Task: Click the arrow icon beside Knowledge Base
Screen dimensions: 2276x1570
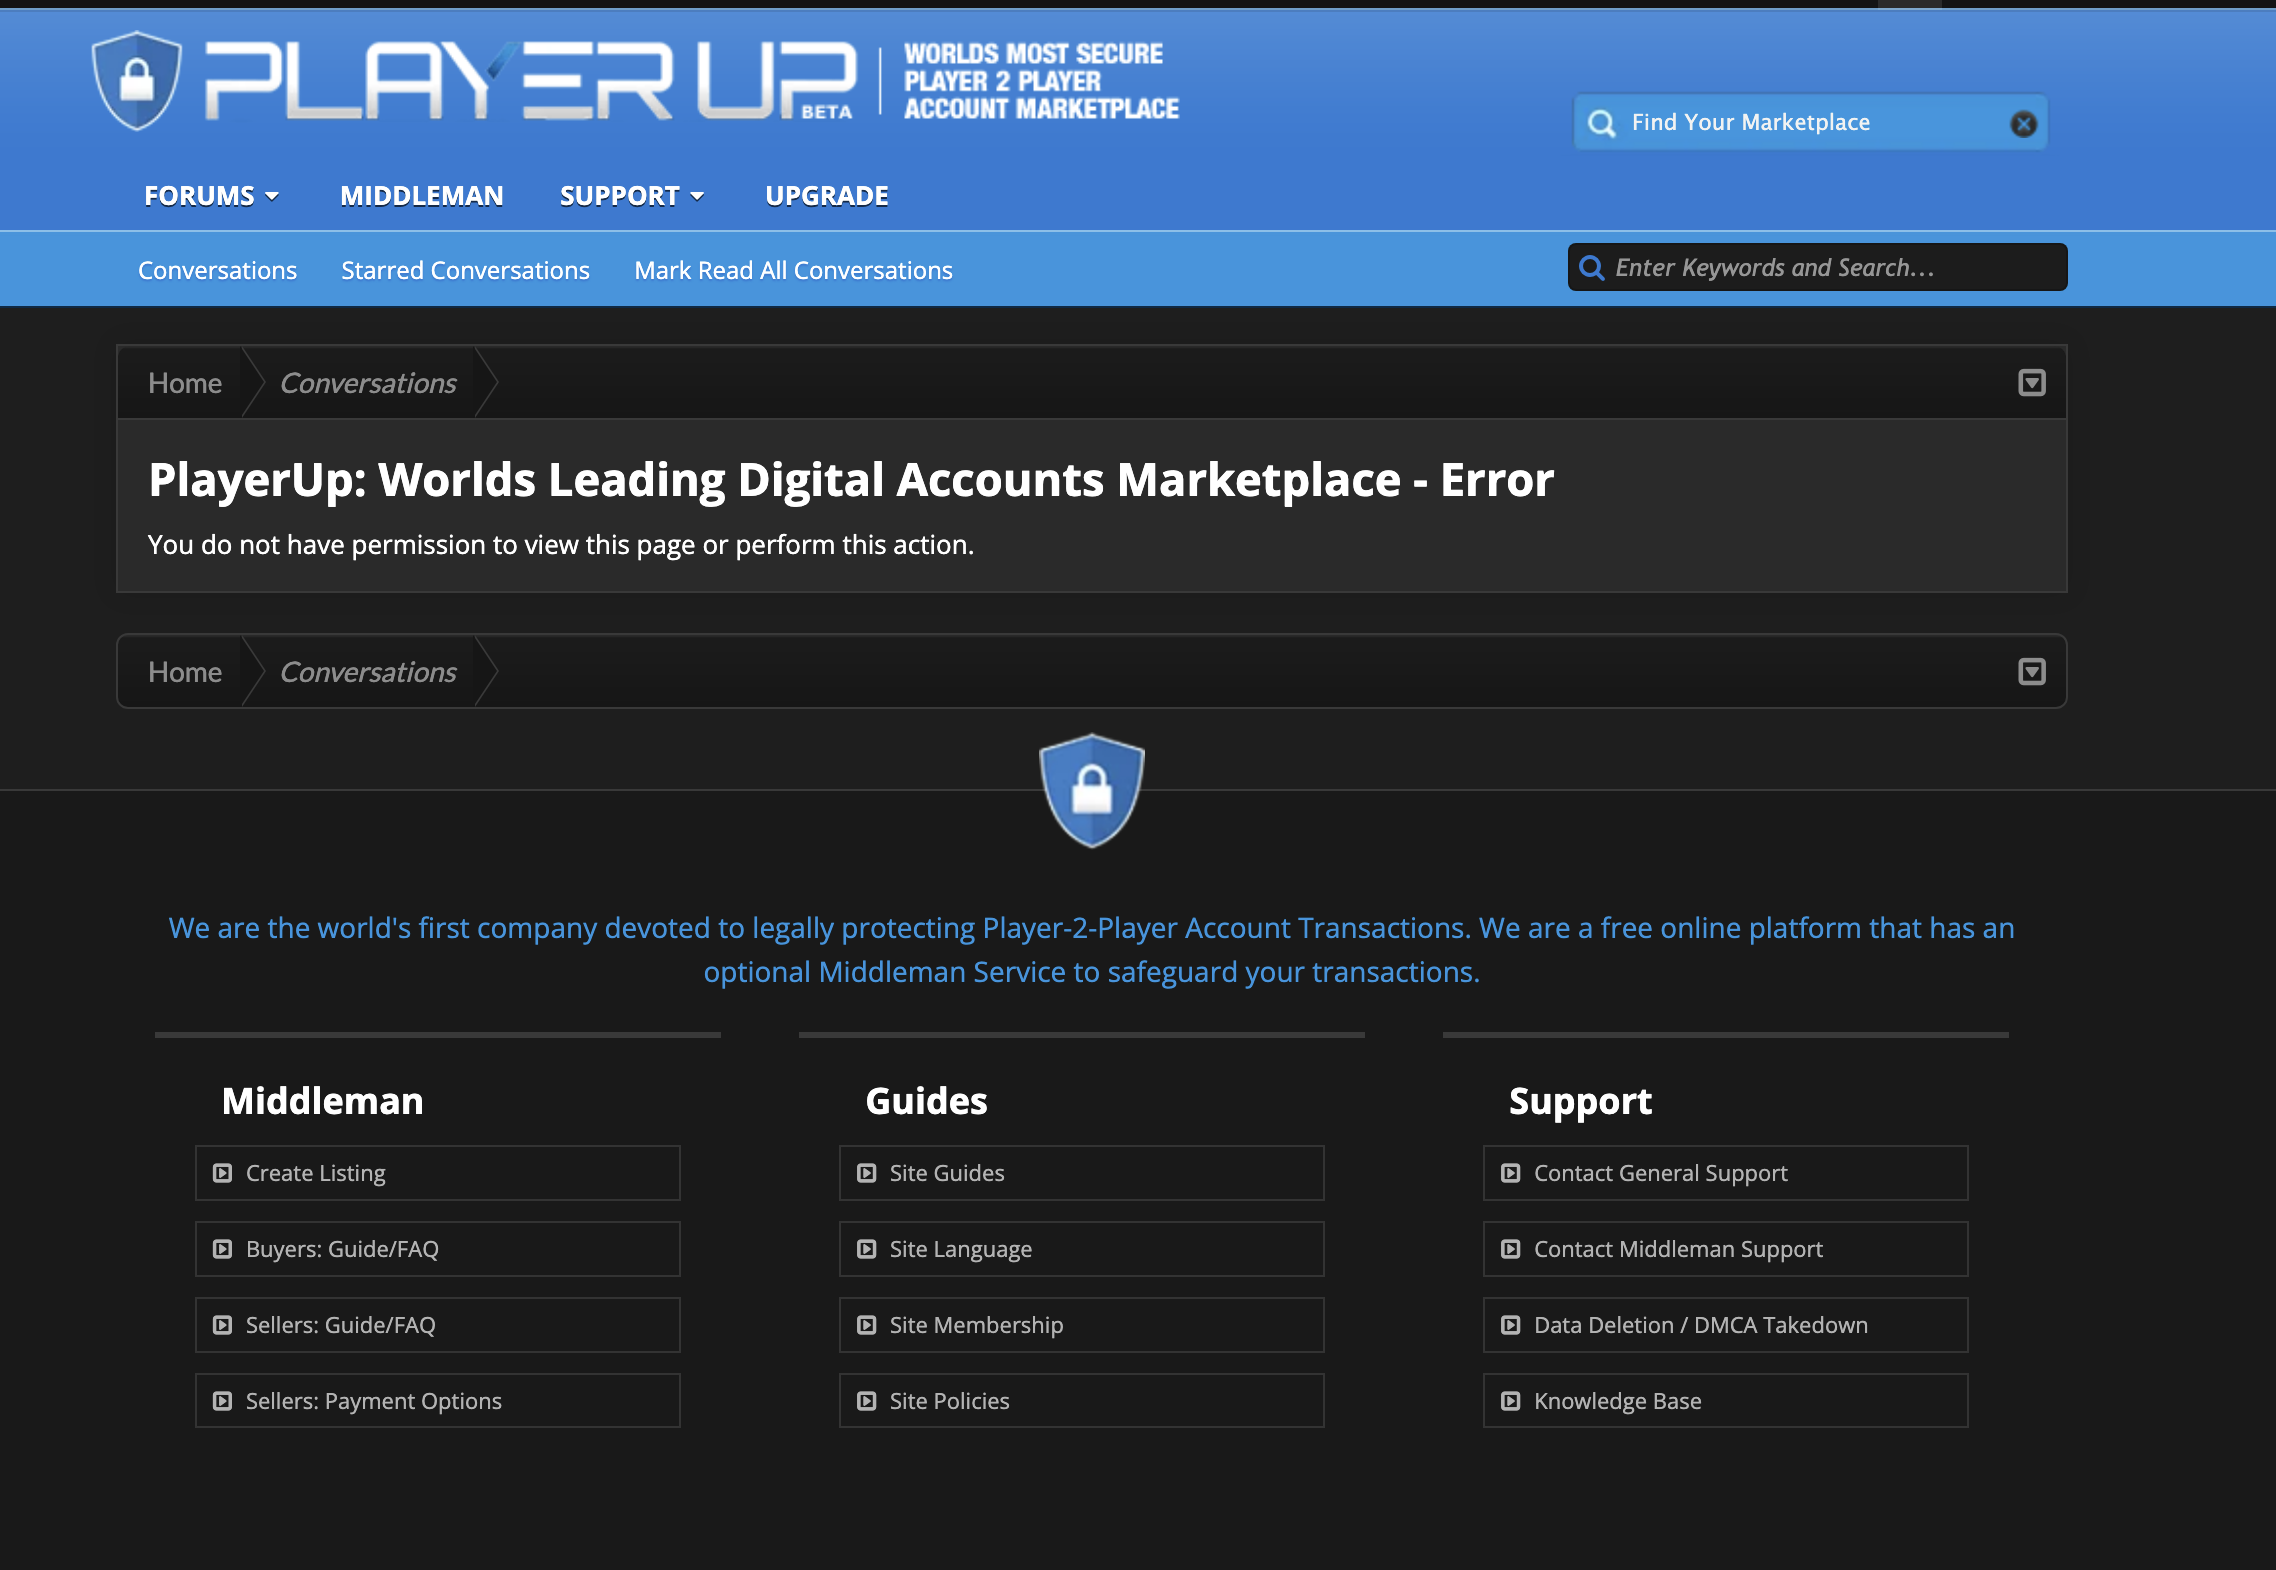Action: click(1511, 1401)
